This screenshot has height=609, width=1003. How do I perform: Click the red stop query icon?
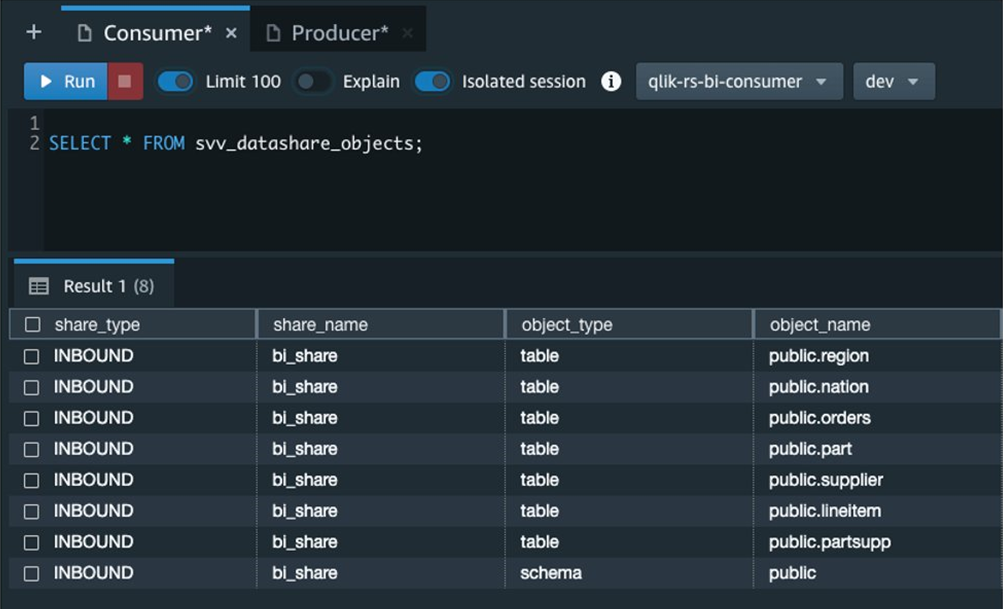pos(124,82)
